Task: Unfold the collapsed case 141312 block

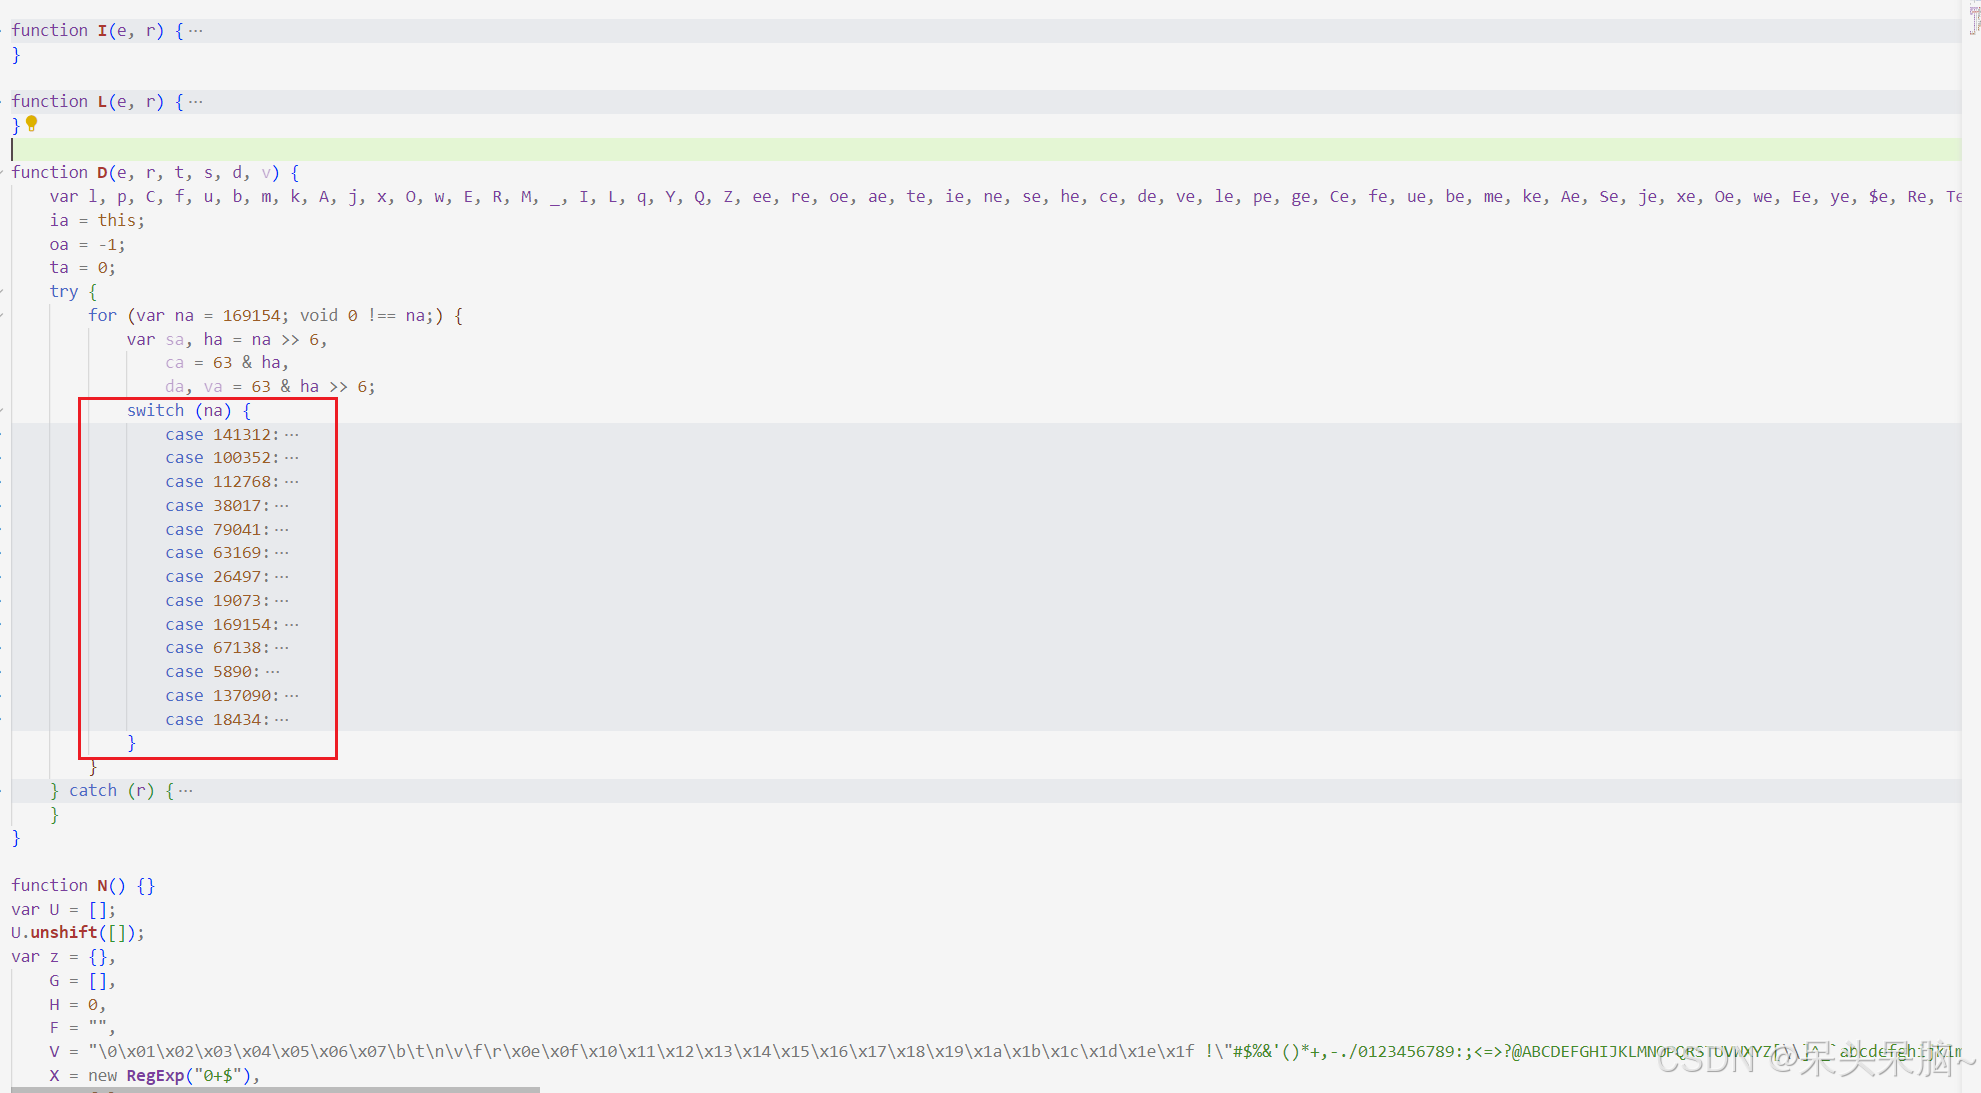Action: [292, 435]
